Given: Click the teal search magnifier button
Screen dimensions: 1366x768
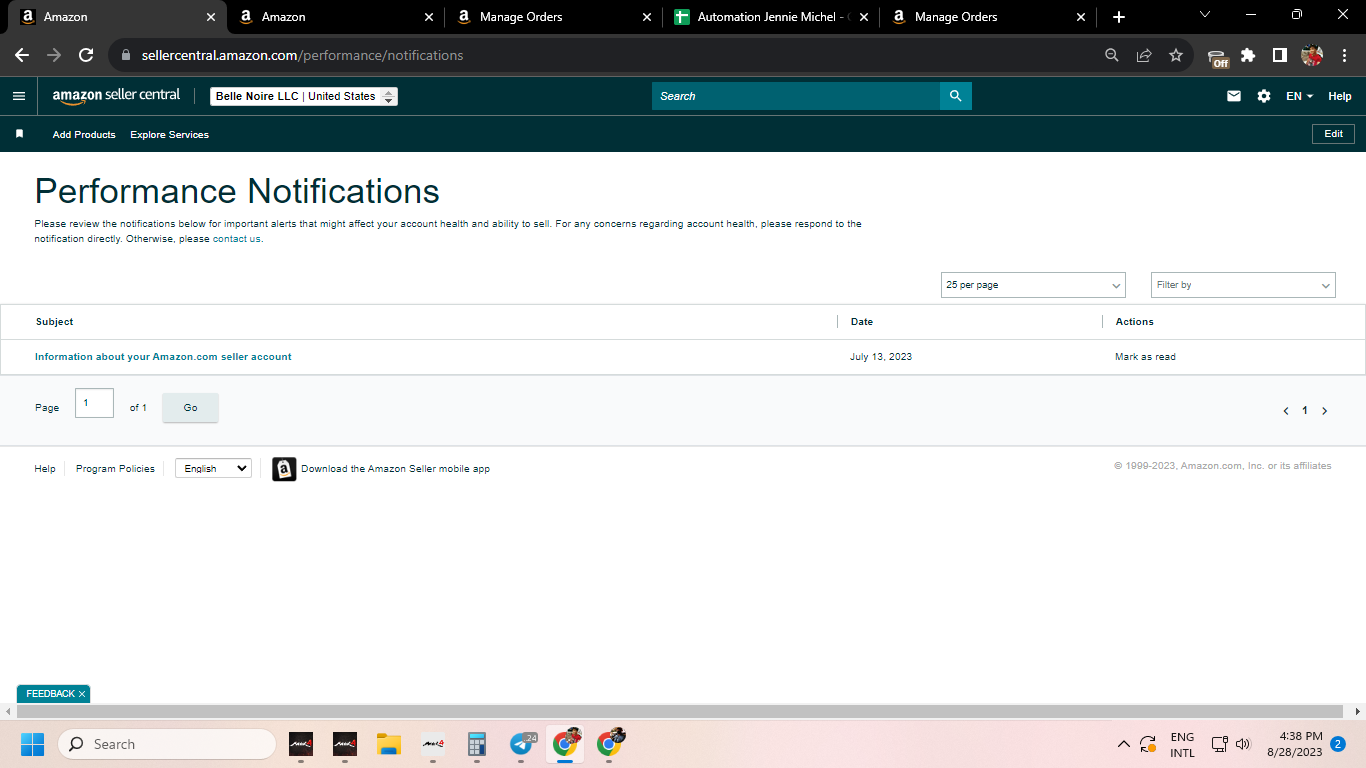Looking at the screenshot, I should coord(956,96).
